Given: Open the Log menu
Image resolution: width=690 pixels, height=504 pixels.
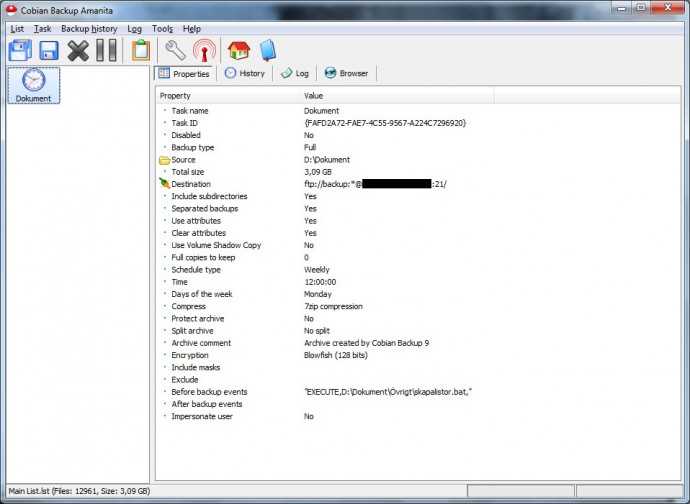Looking at the screenshot, I should [x=134, y=29].
